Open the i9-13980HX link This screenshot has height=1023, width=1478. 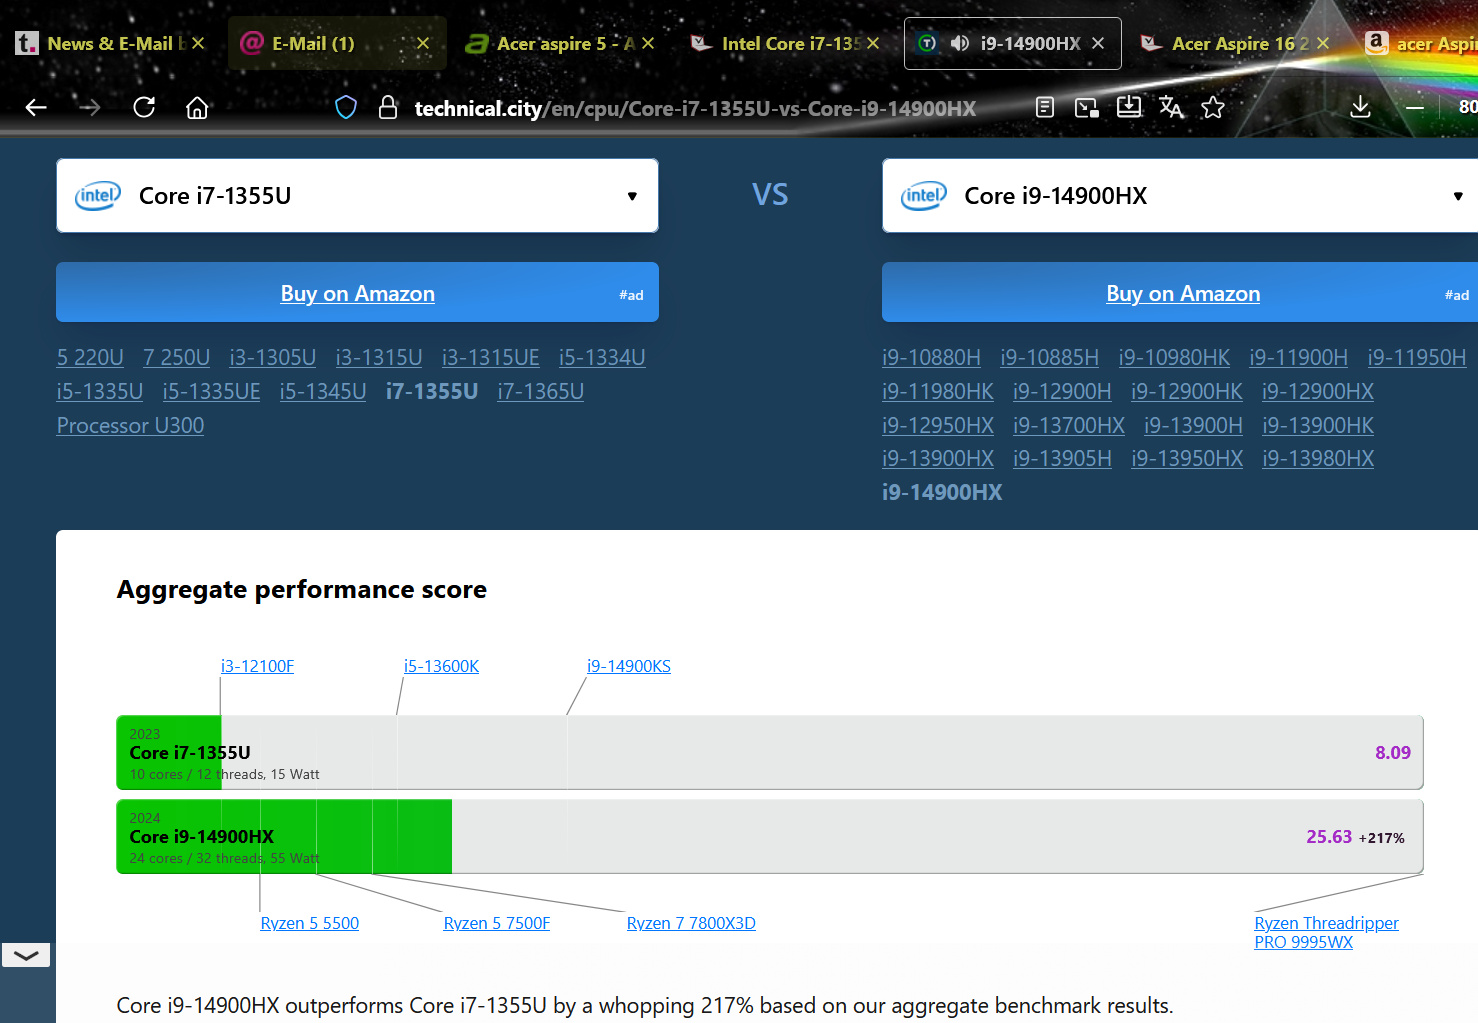tap(1318, 458)
